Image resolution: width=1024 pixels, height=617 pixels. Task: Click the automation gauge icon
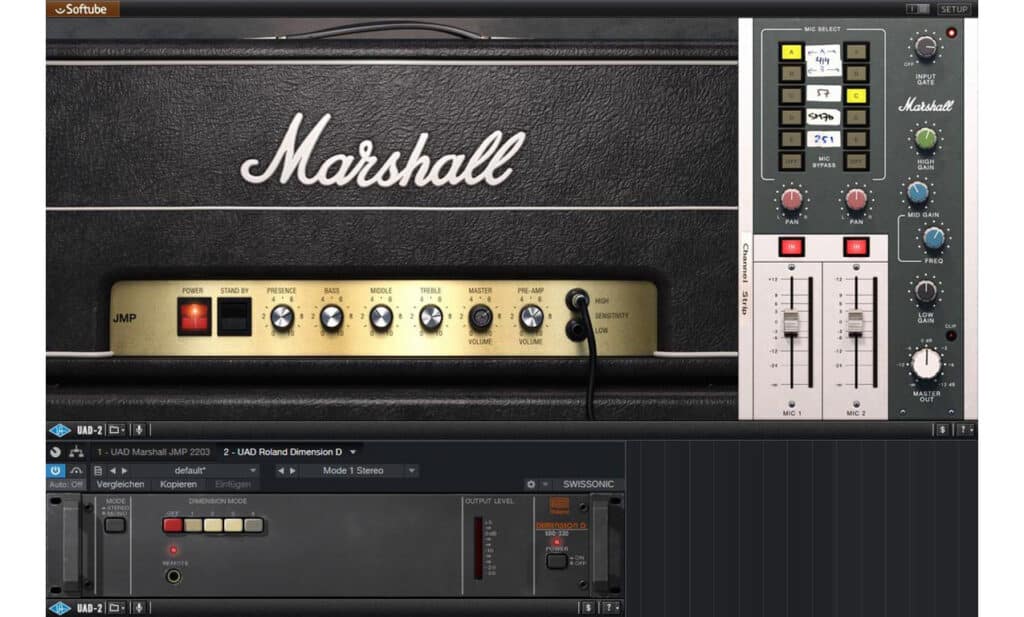tap(76, 471)
